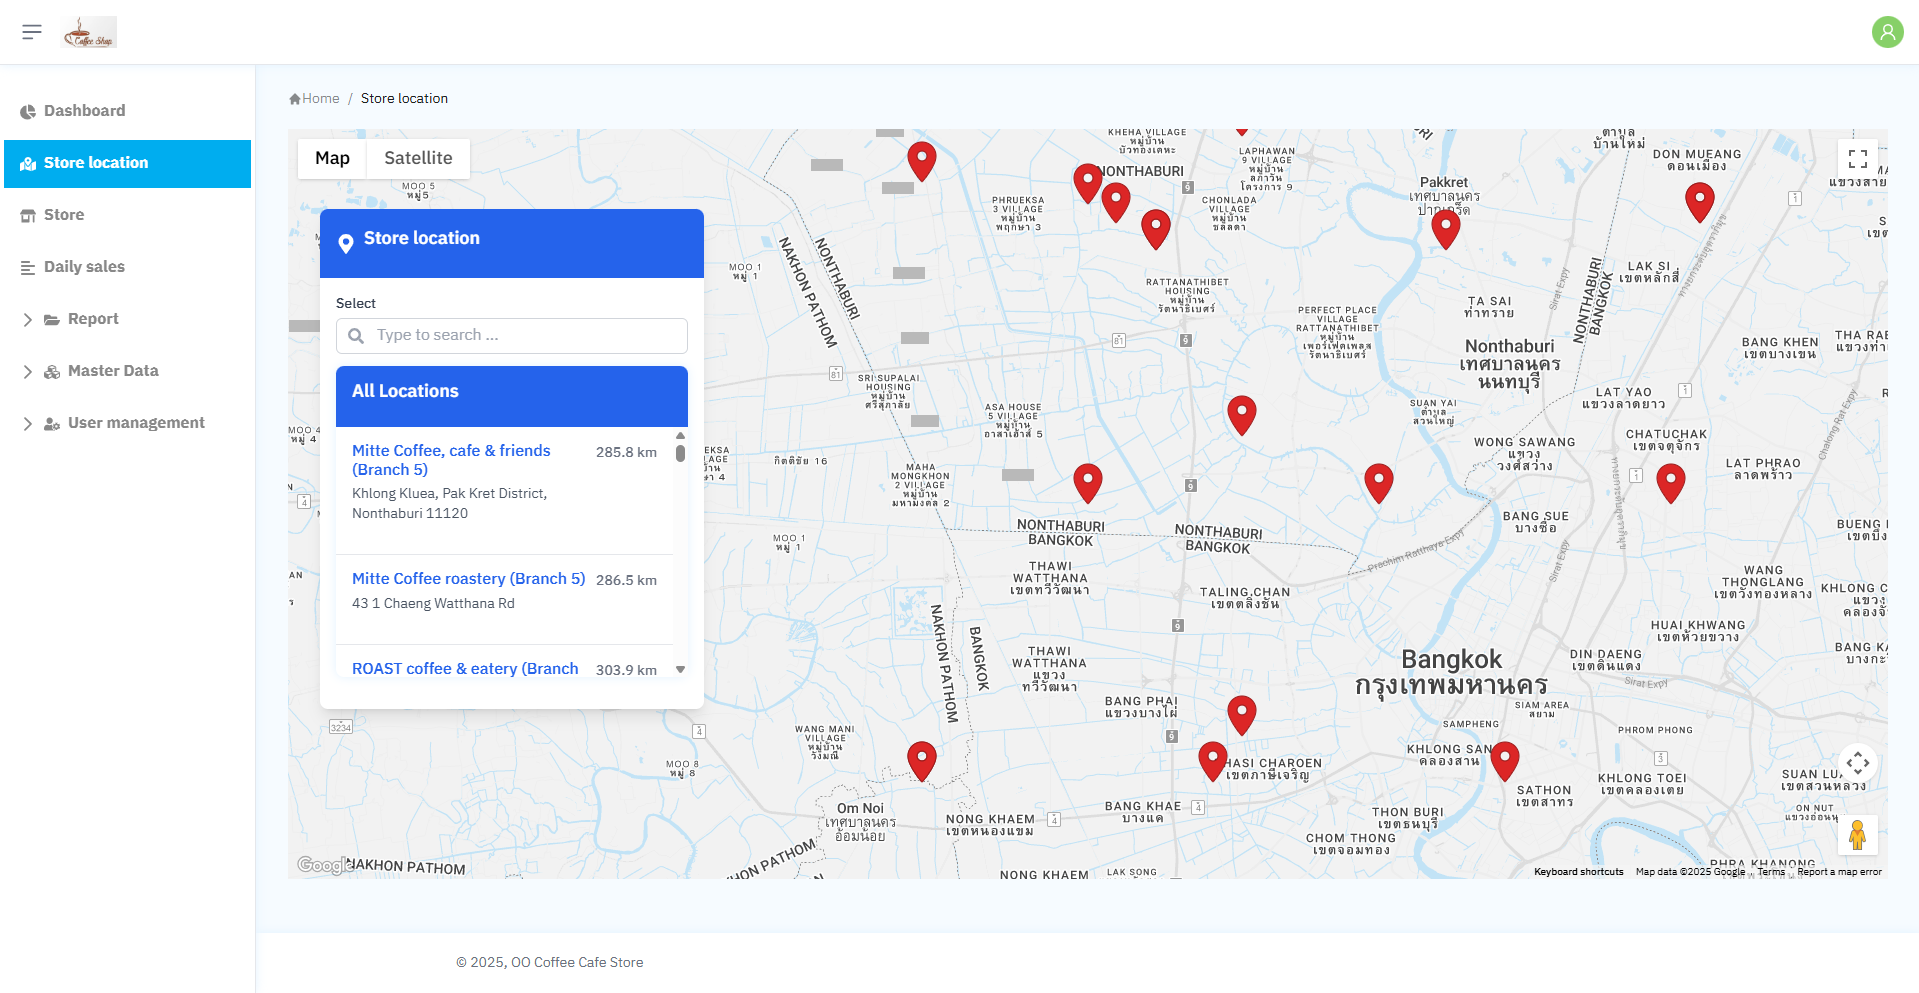
Task: Open Keyboard shortcuts on map
Action: click(1579, 872)
